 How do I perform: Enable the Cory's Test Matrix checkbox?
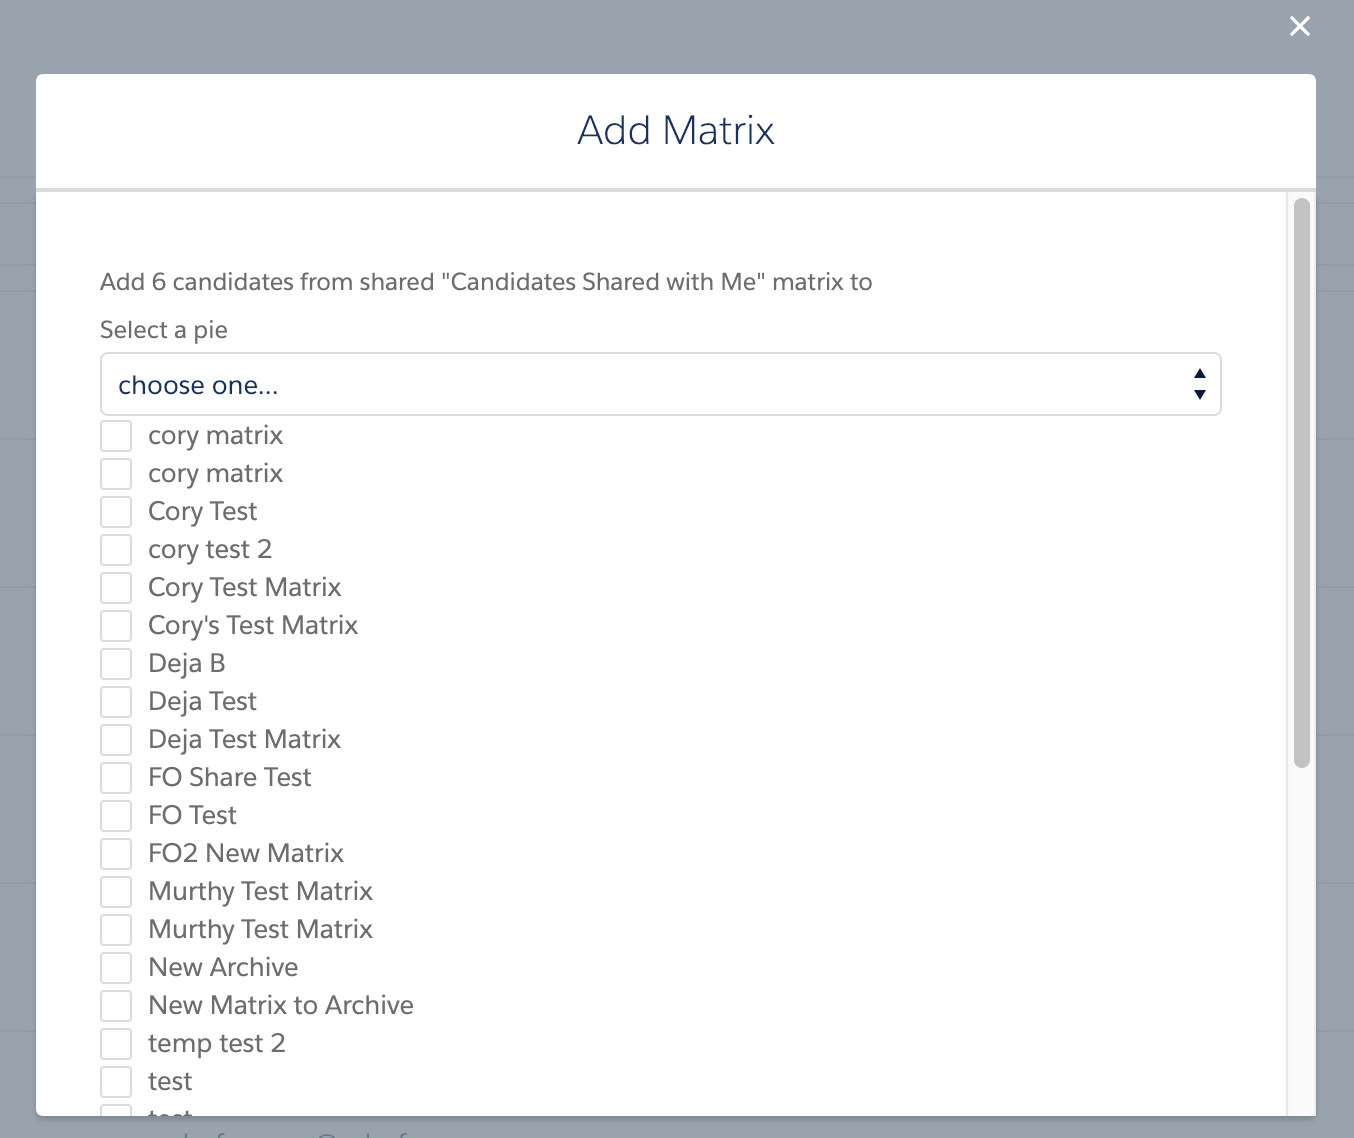point(116,626)
